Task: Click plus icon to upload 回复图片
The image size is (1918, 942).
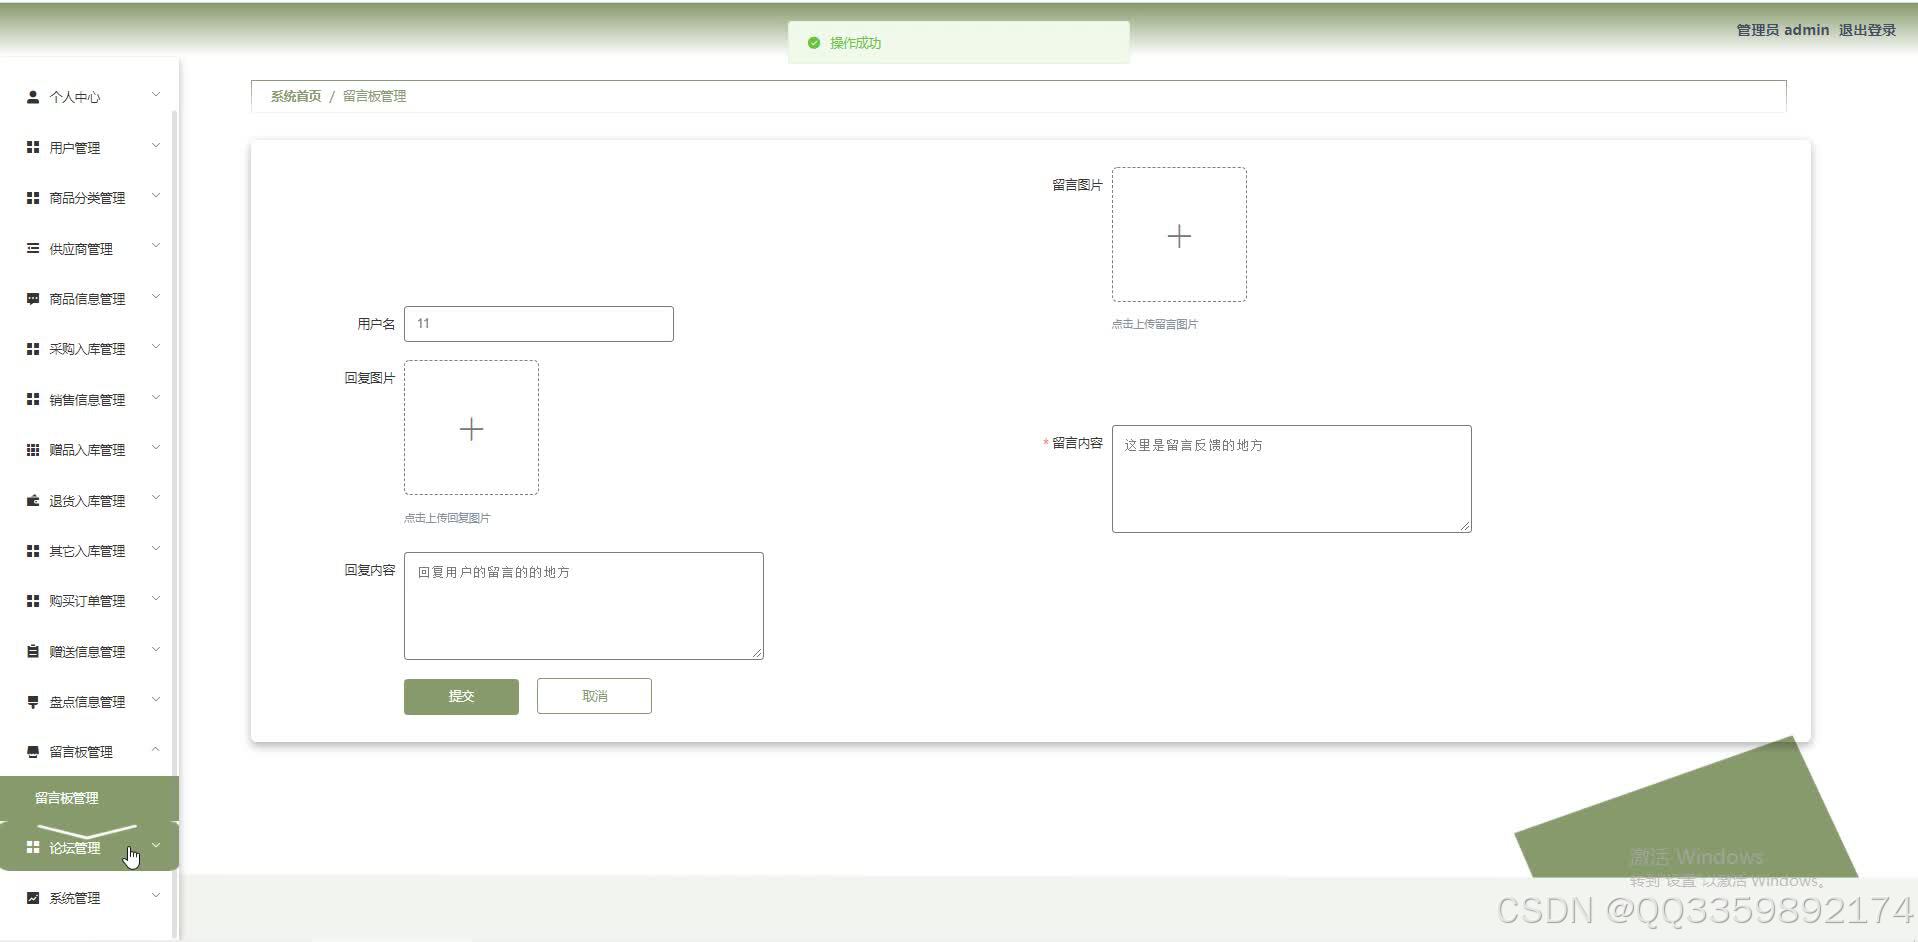Action: coord(471,429)
